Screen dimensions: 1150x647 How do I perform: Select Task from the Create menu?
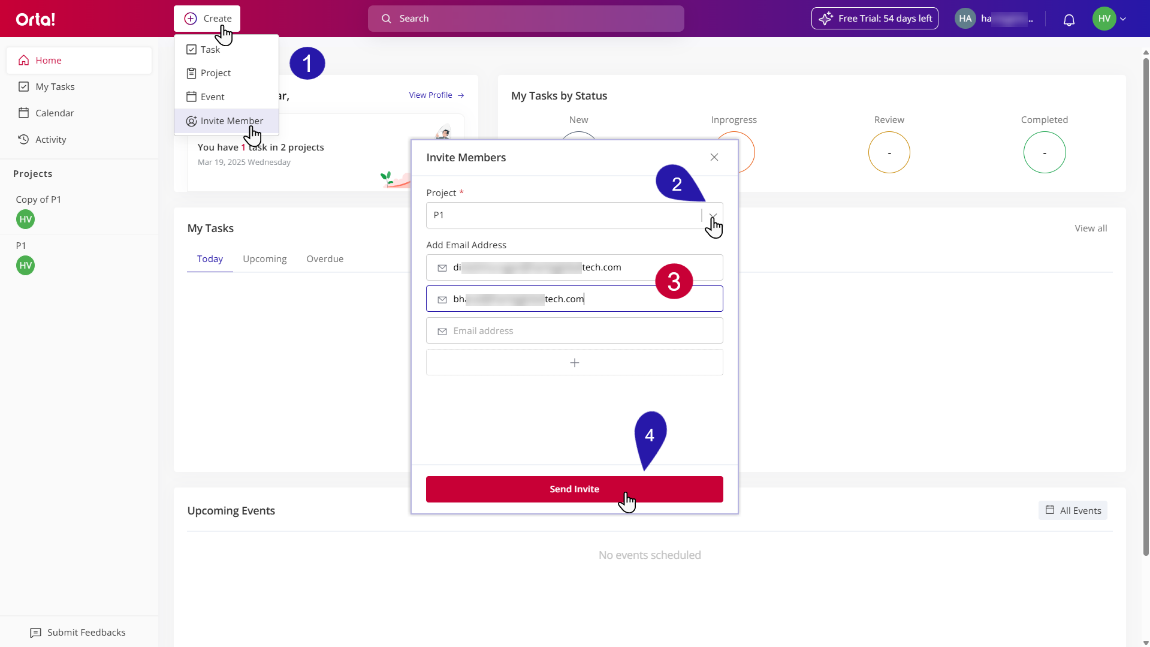210,49
